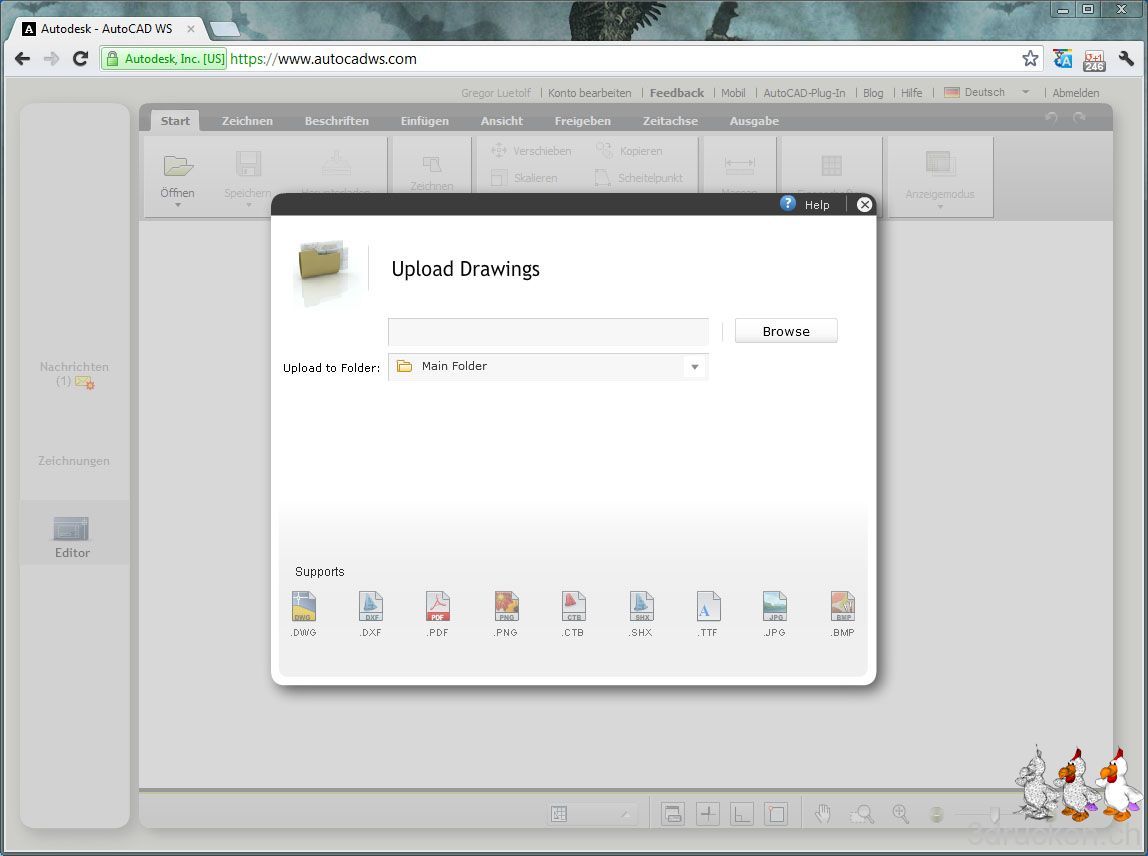Image resolution: width=1148 pixels, height=856 pixels.
Task: Click the undo arrow in ribbon
Action: point(1051,118)
